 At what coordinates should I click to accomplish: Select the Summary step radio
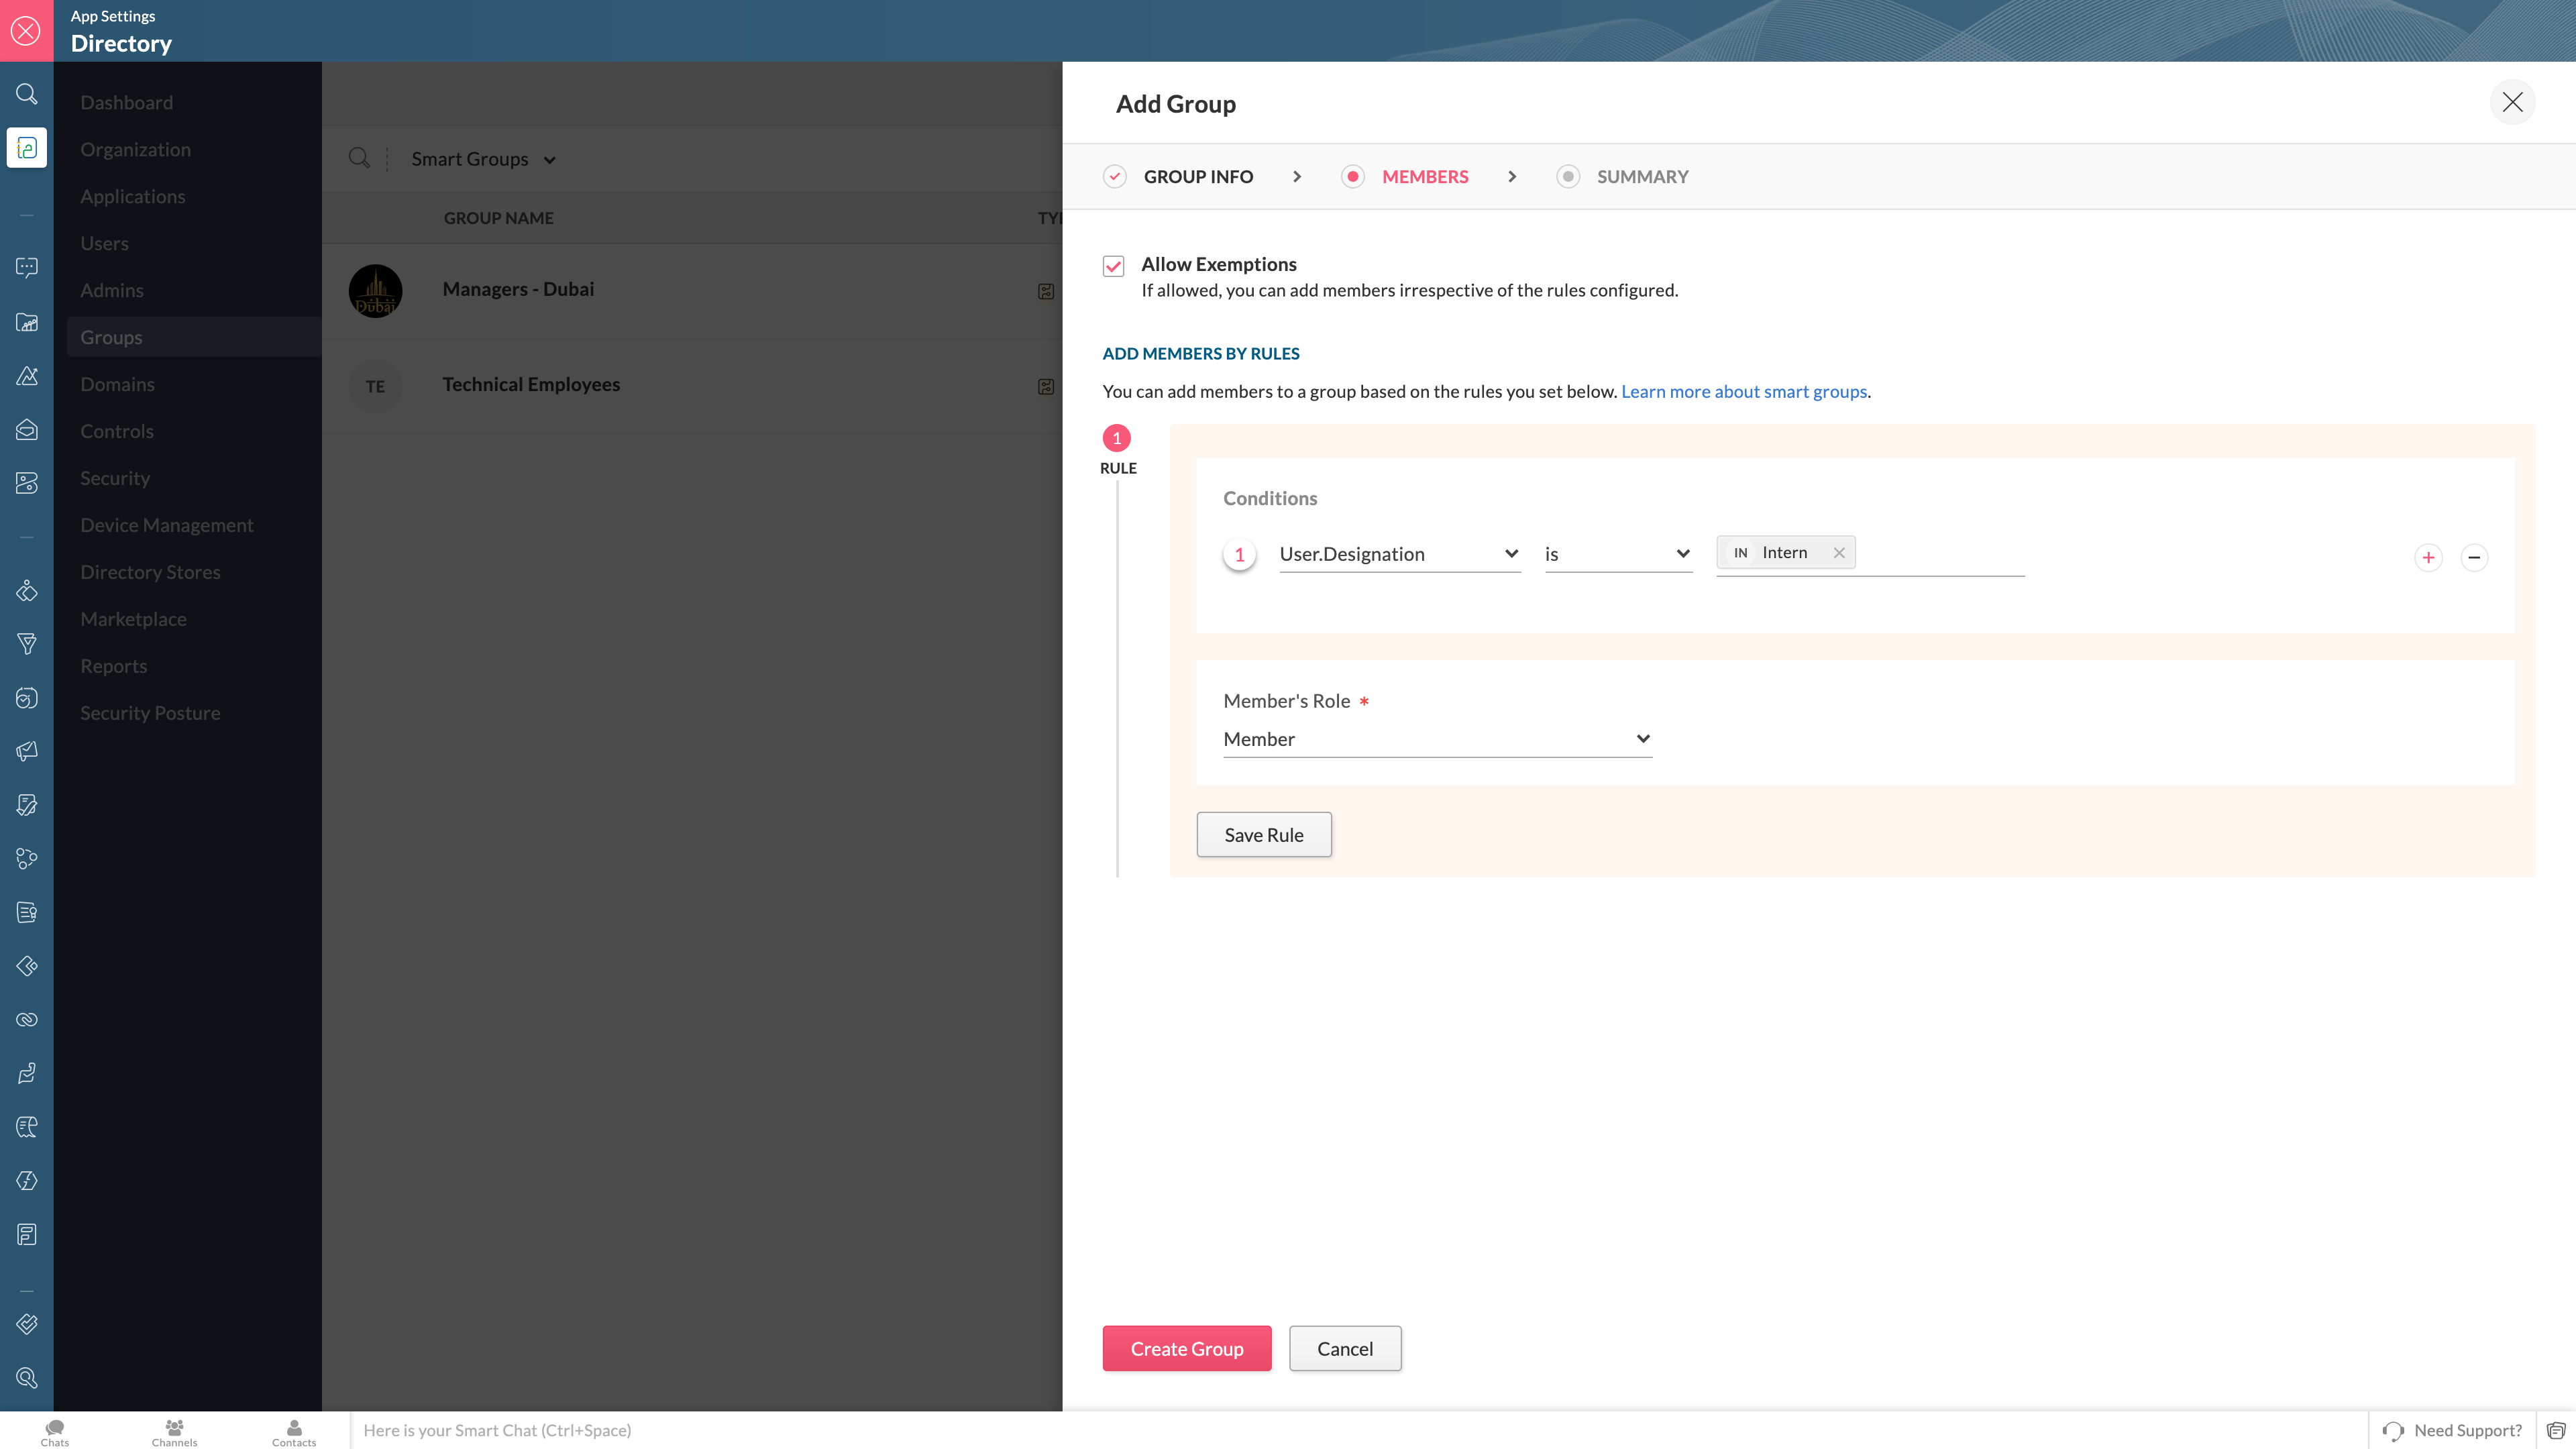point(1567,177)
